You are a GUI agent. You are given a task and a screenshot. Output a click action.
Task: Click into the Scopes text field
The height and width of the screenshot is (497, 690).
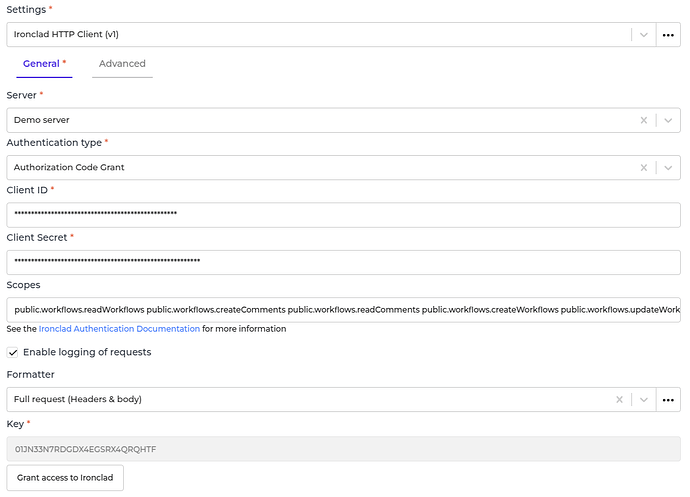(x=343, y=310)
